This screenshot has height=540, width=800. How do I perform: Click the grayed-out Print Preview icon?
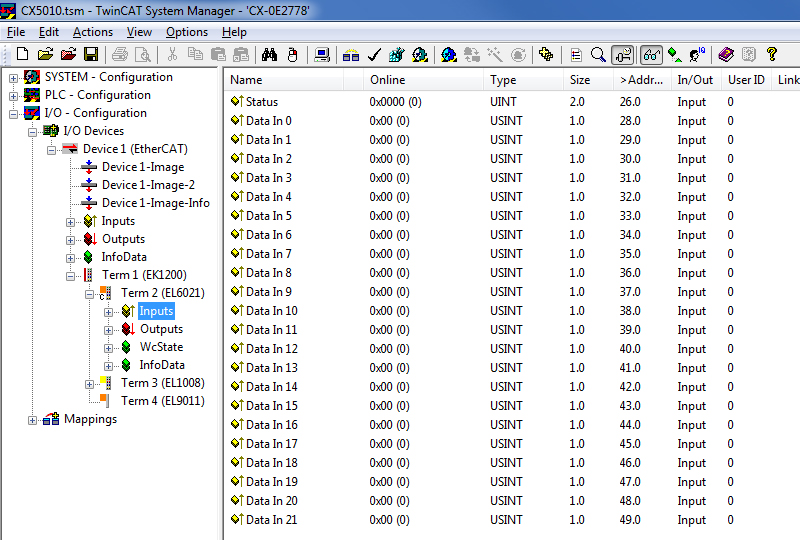(143, 54)
